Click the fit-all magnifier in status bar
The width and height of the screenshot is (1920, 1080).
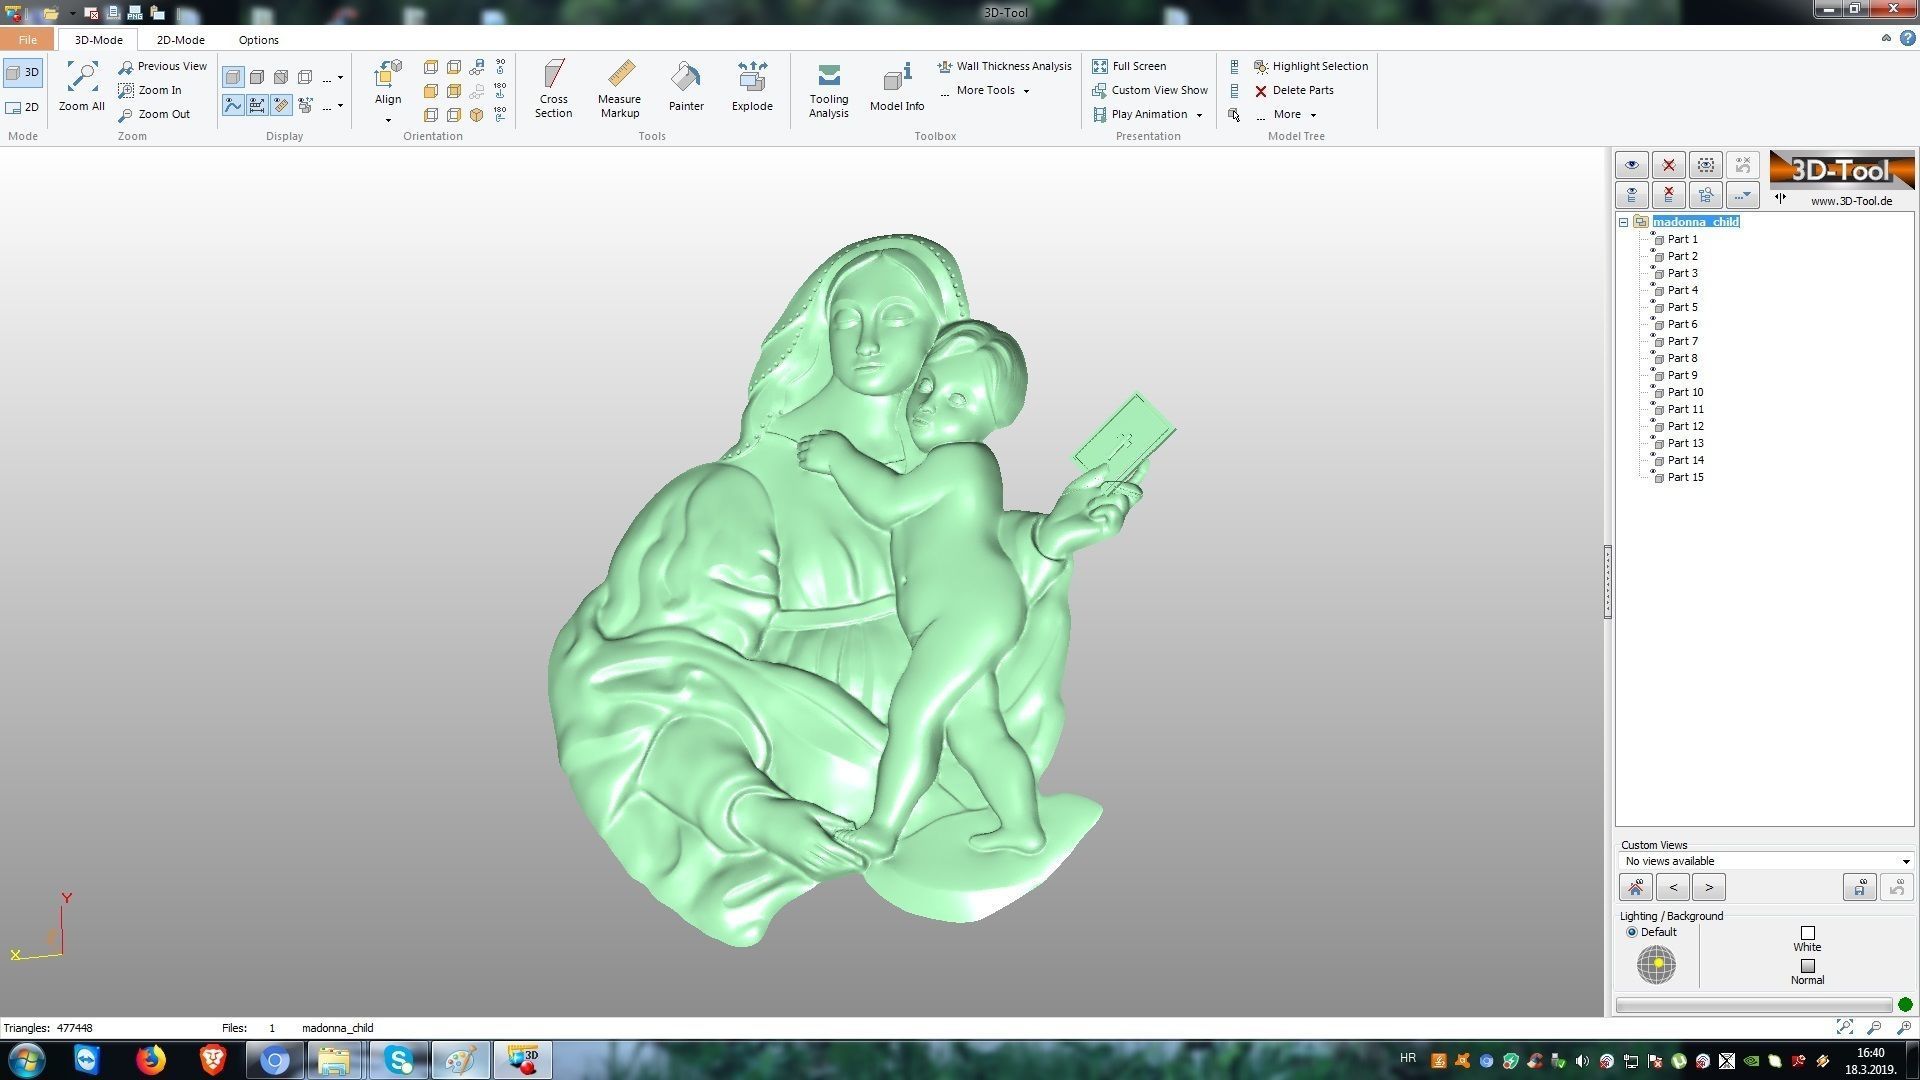[x=1845, y=1027]
